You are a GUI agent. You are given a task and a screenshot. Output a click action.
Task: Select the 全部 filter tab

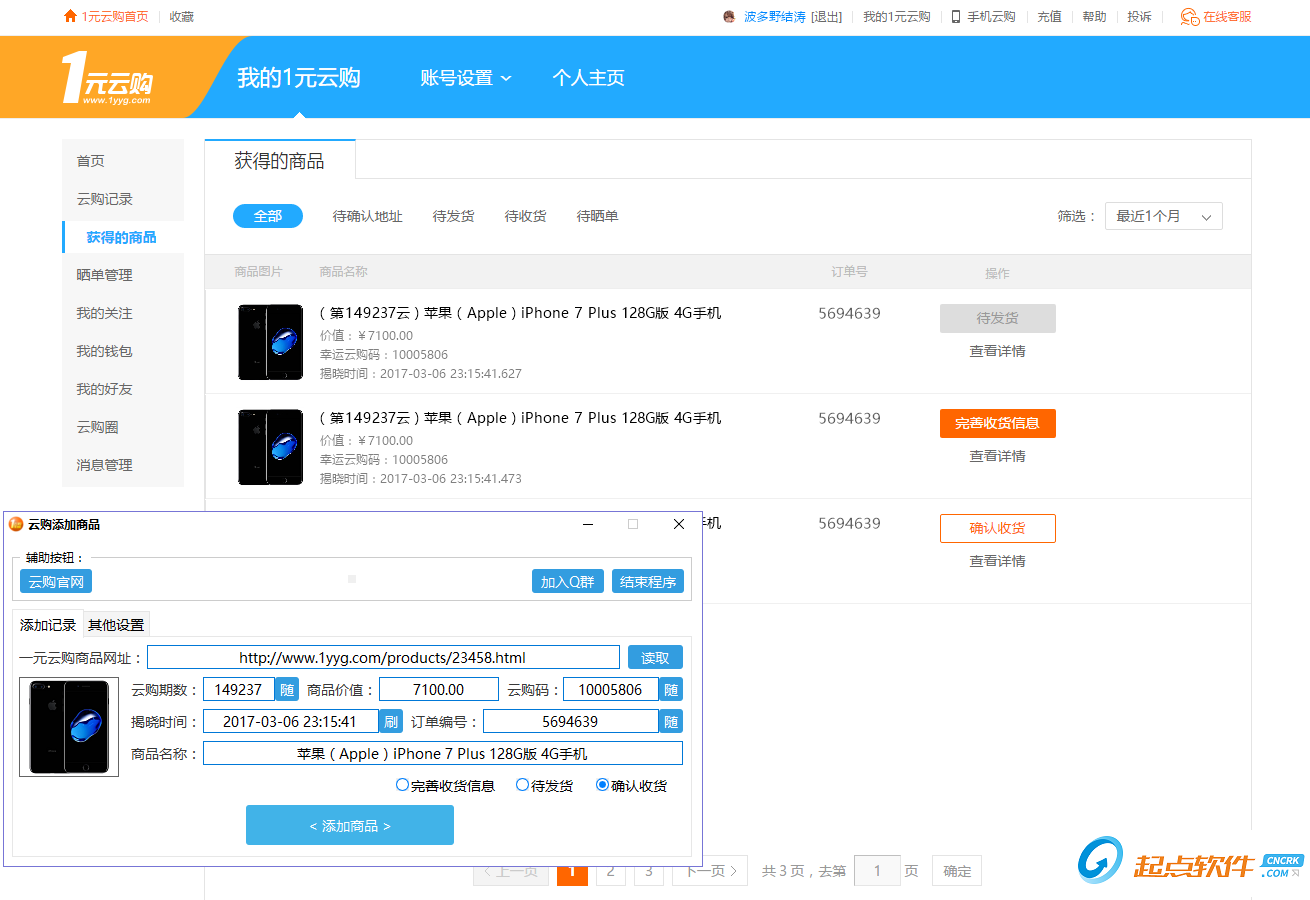point(268,216)
